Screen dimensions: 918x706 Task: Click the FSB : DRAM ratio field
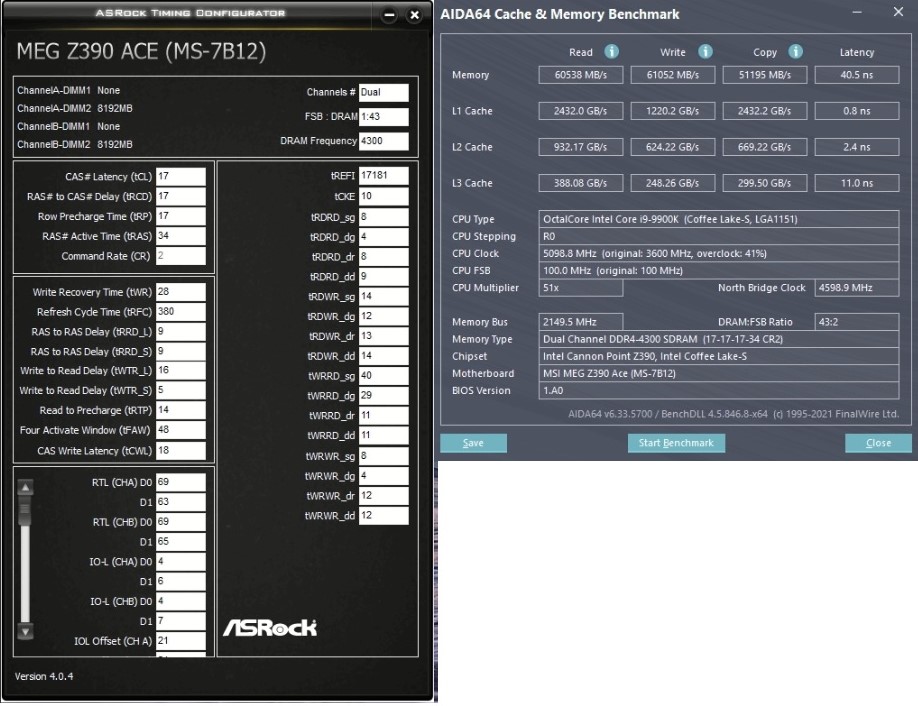pos(383,116)
